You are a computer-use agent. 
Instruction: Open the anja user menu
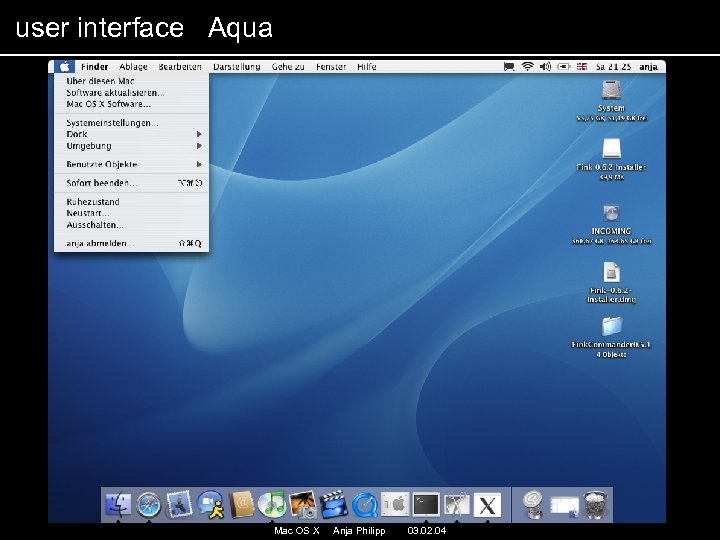(648, 67)
